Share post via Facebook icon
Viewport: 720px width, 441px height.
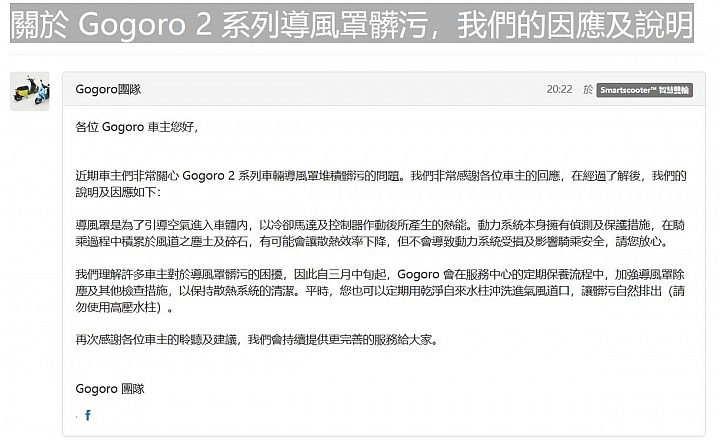pyautogui.click(x=88, y=415)
